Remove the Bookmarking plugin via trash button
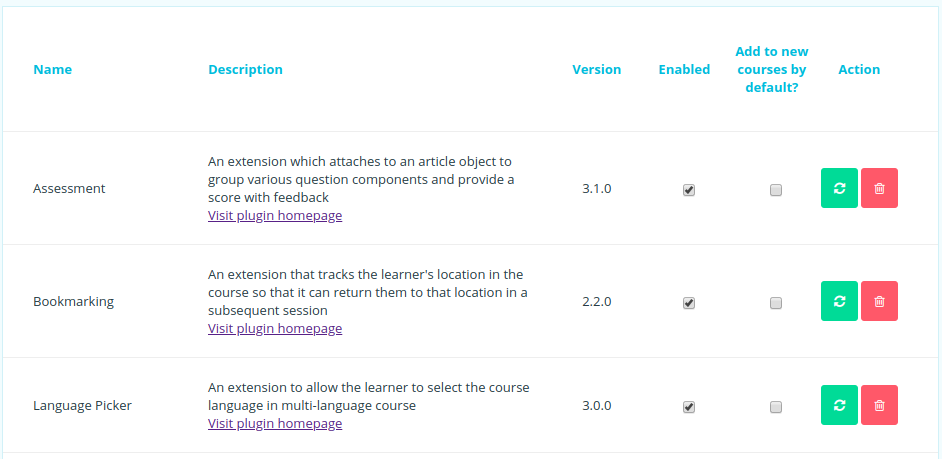The image size is (942, 459). [879, 301]
